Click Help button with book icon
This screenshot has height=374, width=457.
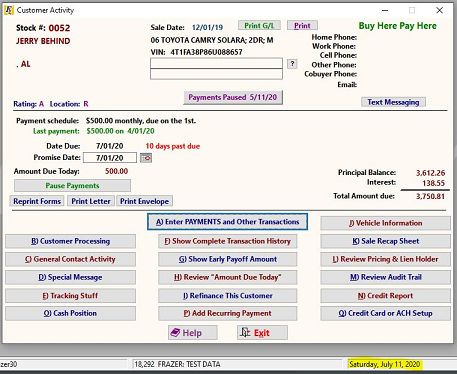pos(193,333)
